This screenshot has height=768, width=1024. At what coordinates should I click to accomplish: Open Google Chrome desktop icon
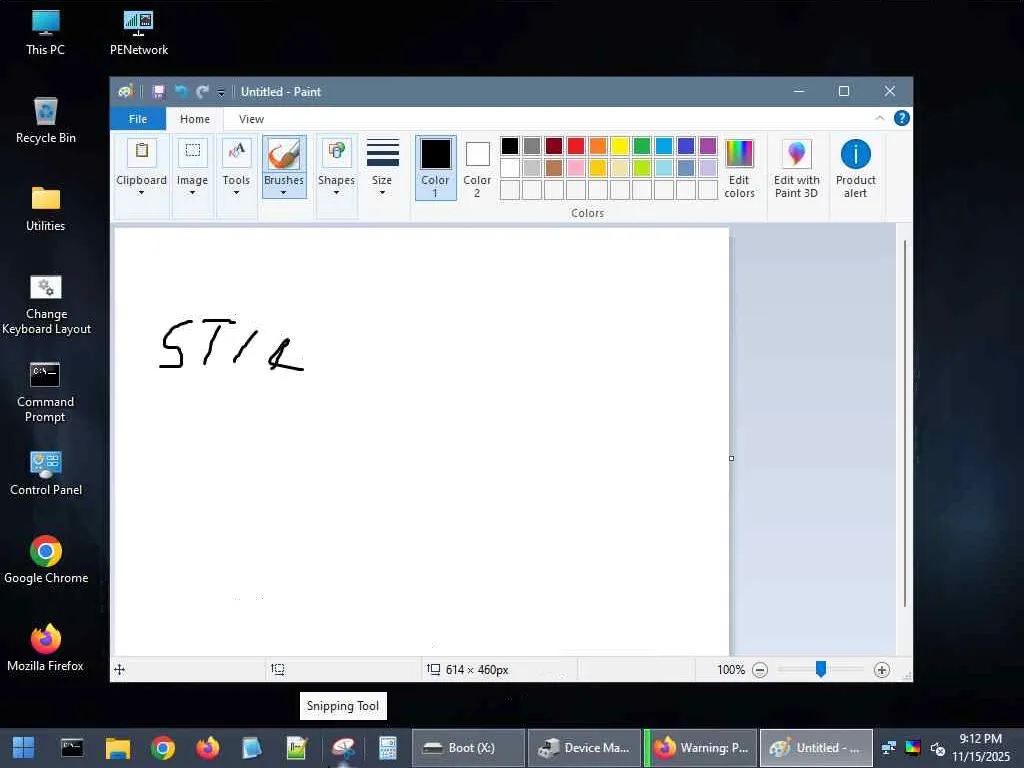[46, 560]
